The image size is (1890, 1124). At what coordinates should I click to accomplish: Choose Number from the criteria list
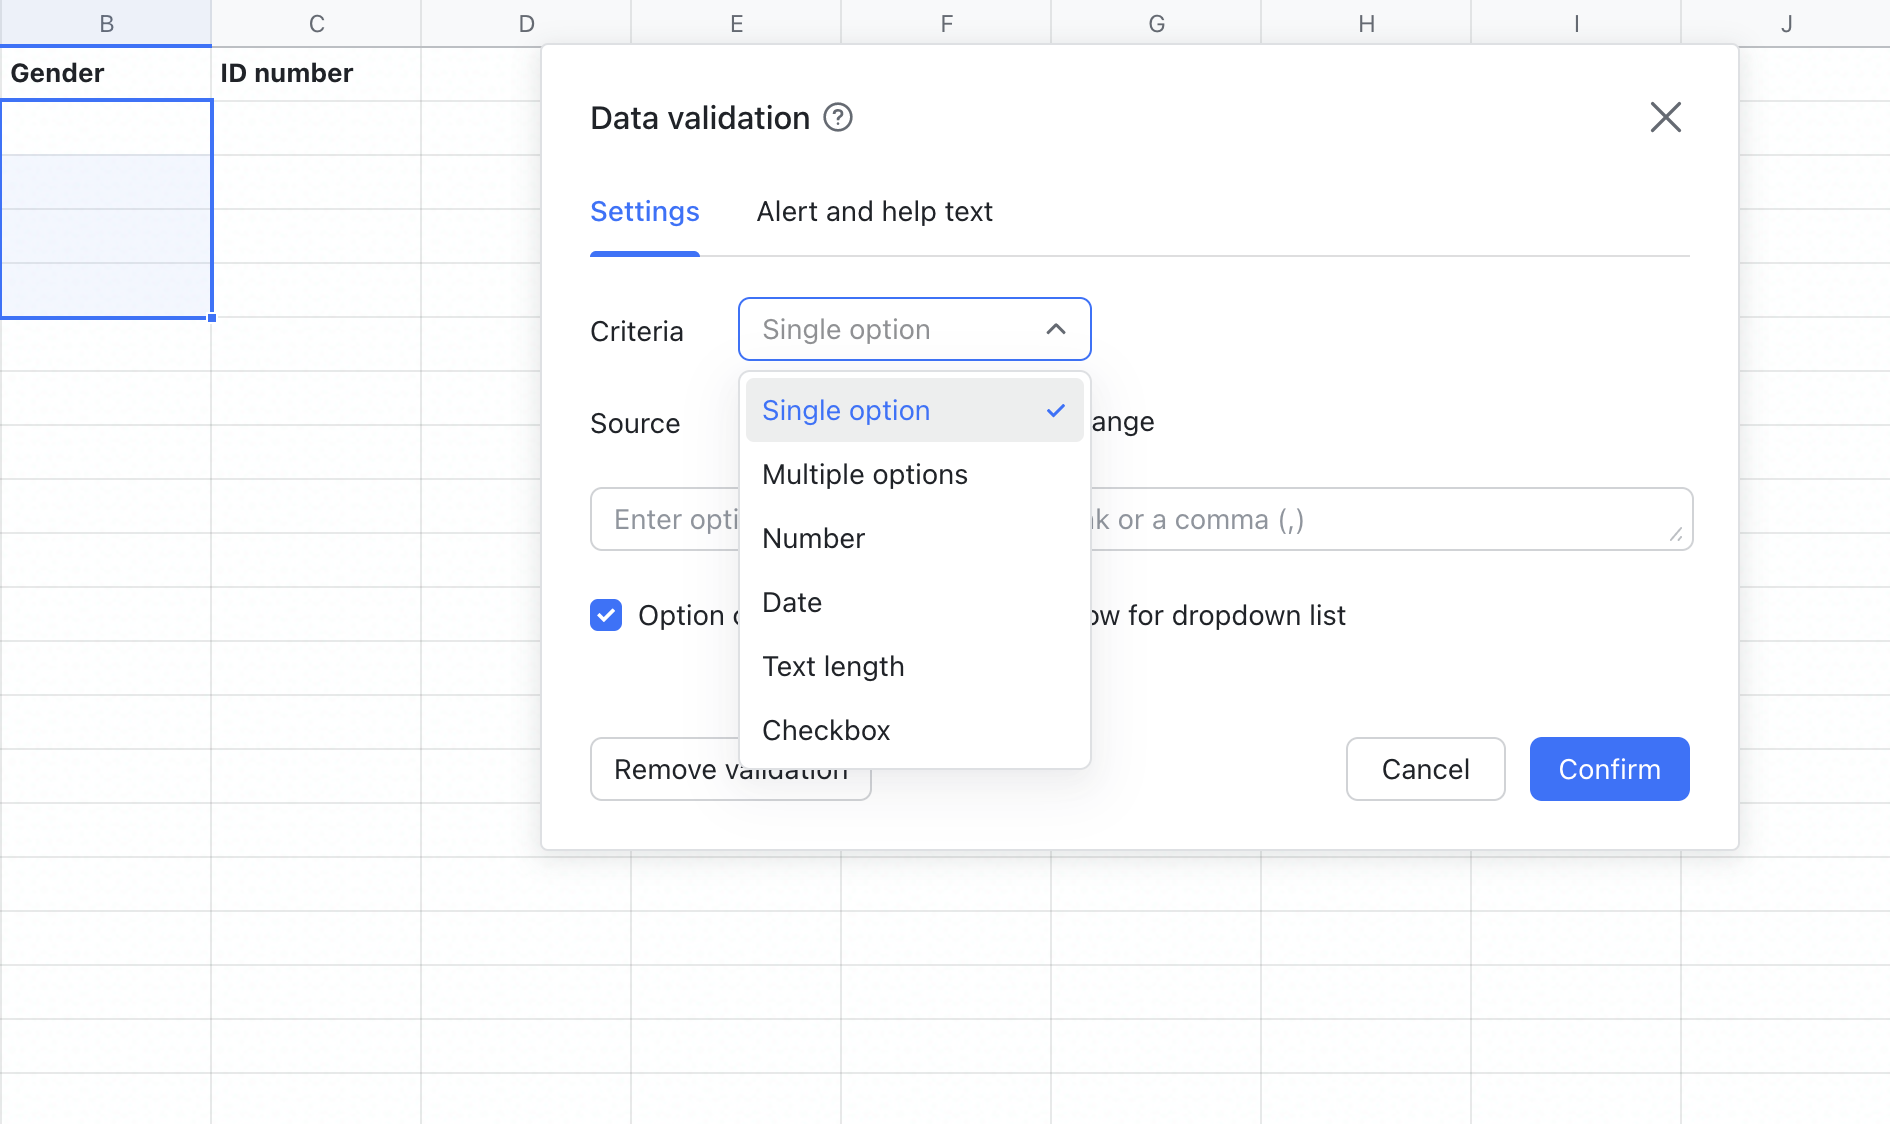click(x=813, y=538)
